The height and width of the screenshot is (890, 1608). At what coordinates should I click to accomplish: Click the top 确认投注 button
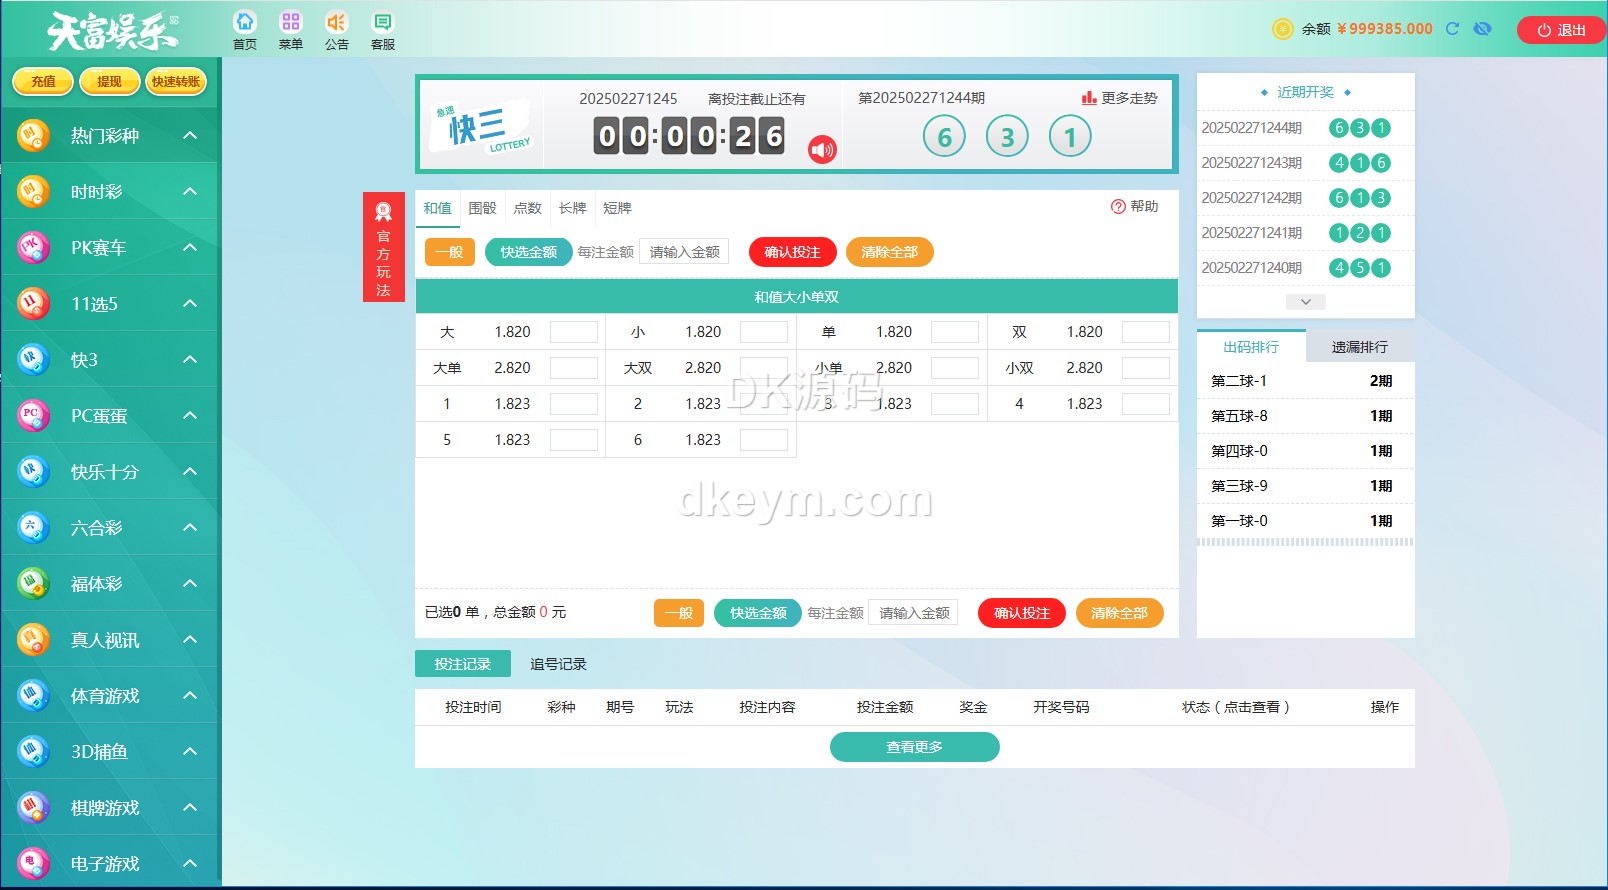(792, 252)
